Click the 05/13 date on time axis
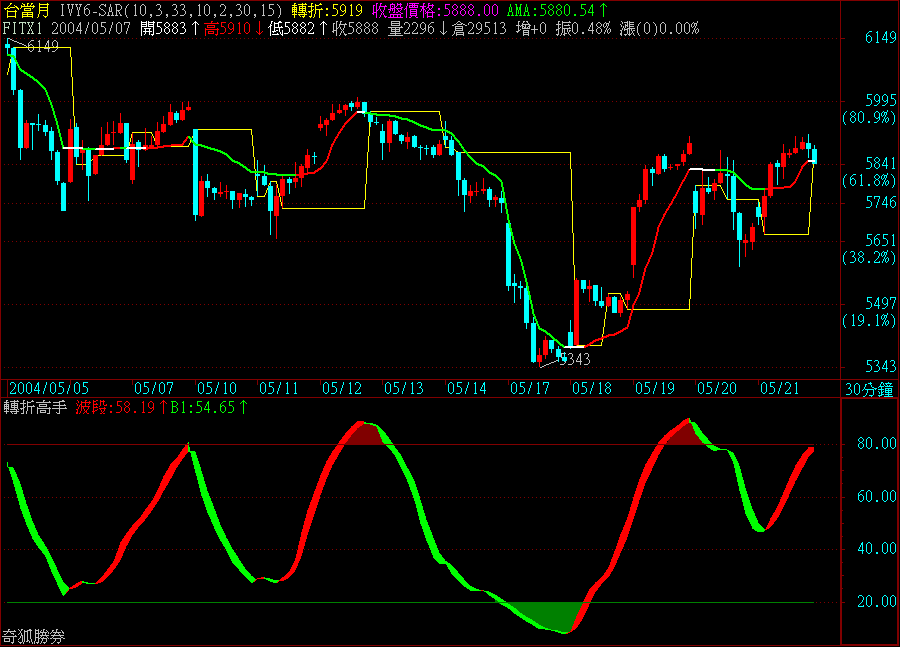Screen dimensions: 900x647 404,389
